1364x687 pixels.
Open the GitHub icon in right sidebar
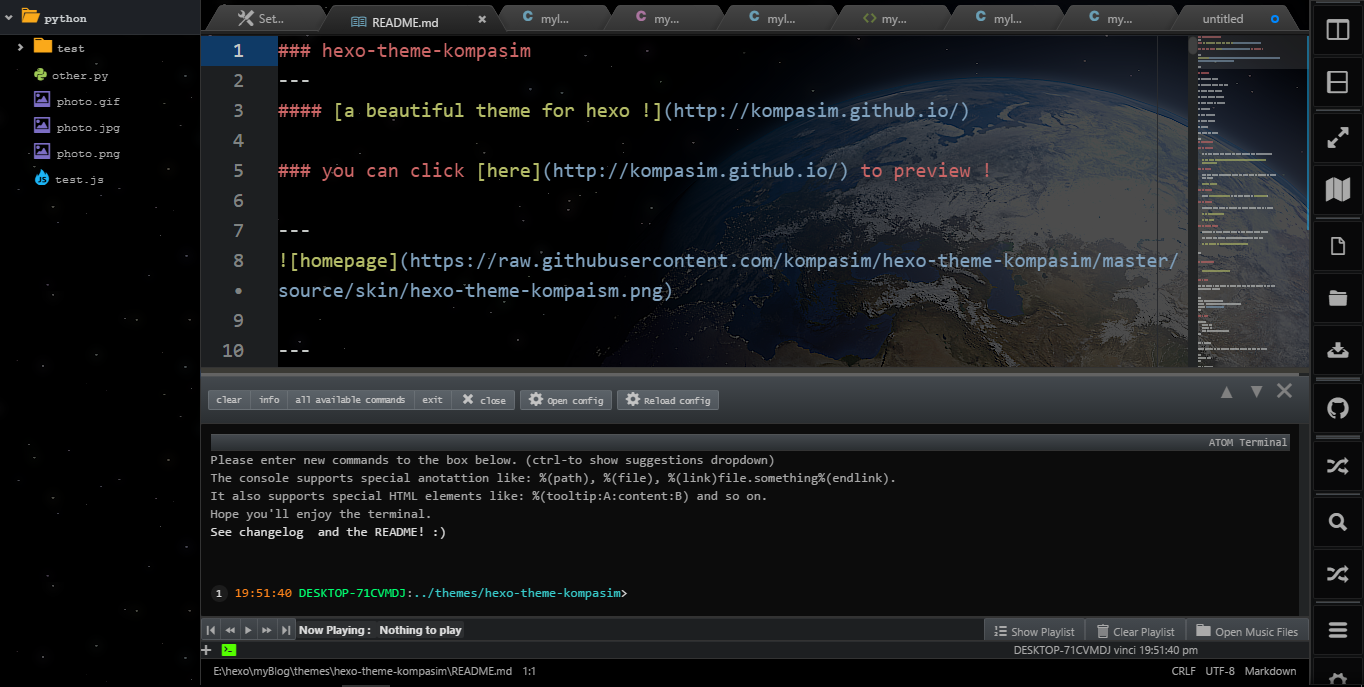(x=1337, y=408)
